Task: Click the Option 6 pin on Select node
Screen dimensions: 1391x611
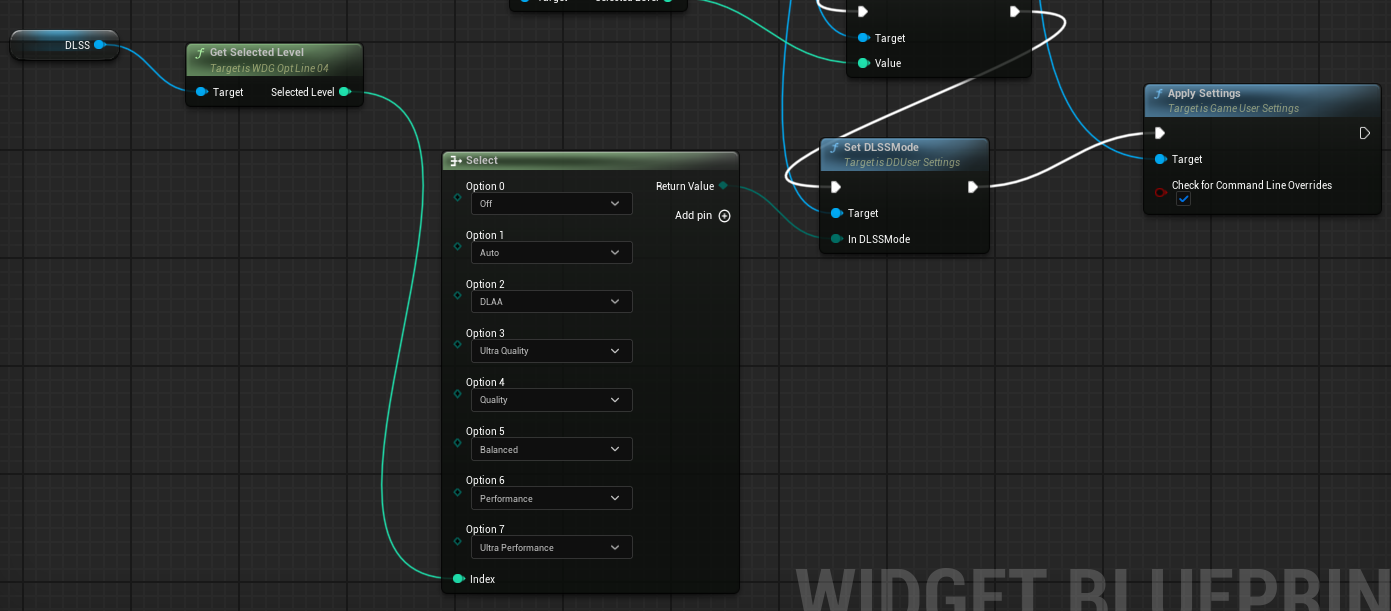Action: (x=457, y=491)
